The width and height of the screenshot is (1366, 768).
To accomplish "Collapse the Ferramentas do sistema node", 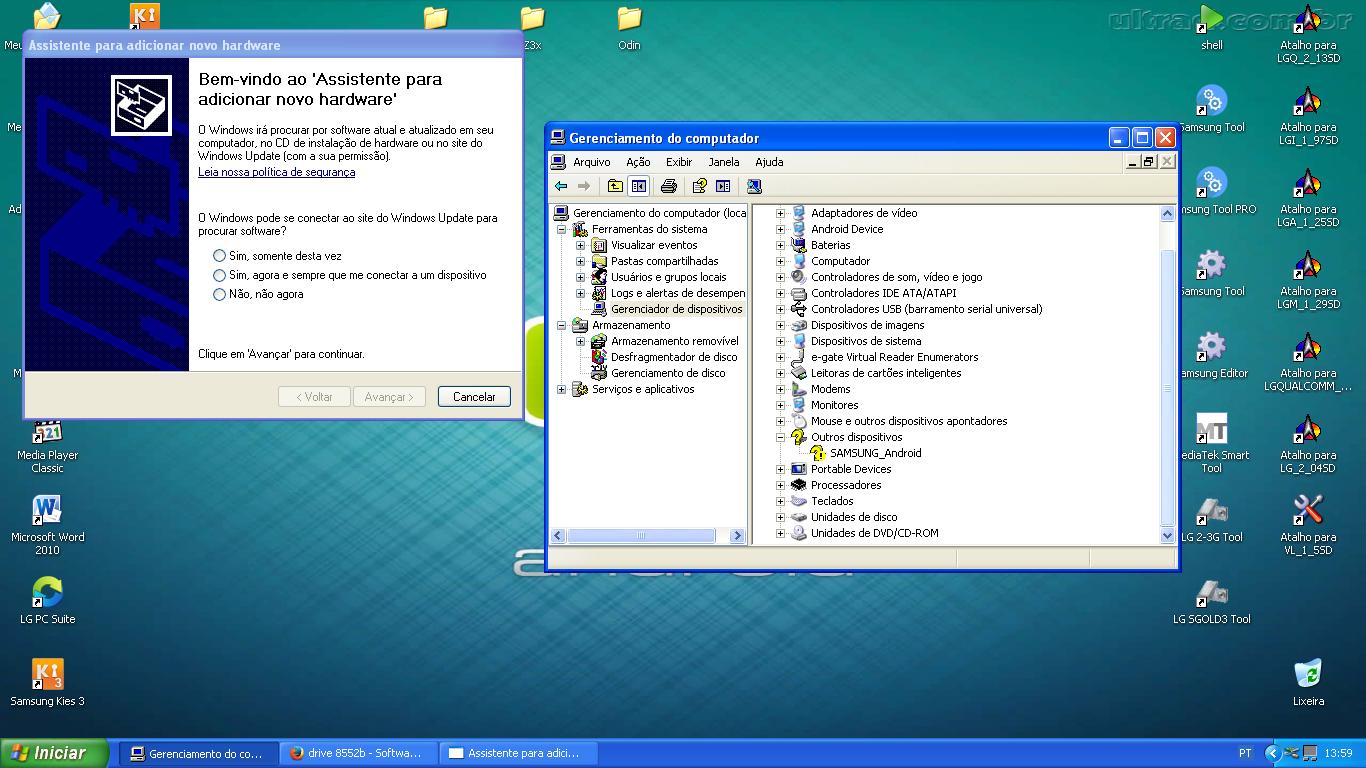I will coord(561,229).
